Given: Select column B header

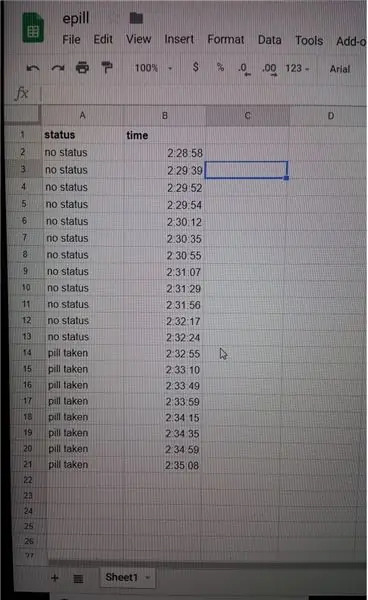Looking at the screenshot, I should point(165,116).
